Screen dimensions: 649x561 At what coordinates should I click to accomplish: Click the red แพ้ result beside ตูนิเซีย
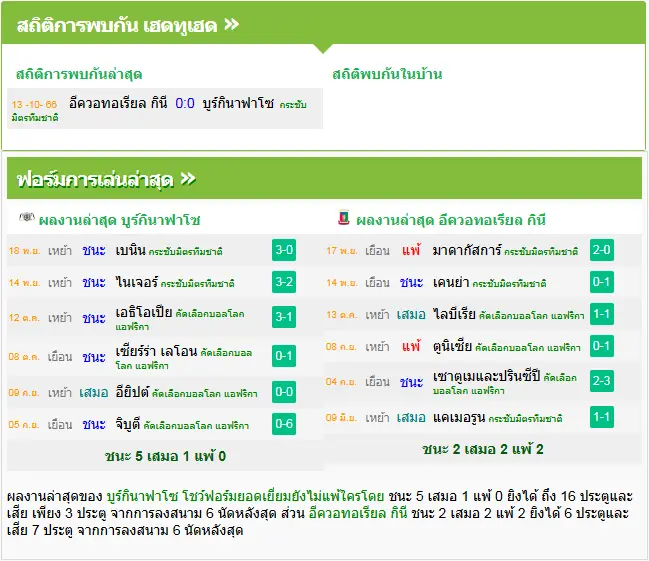pyautogui.click(x=411, y=346)
